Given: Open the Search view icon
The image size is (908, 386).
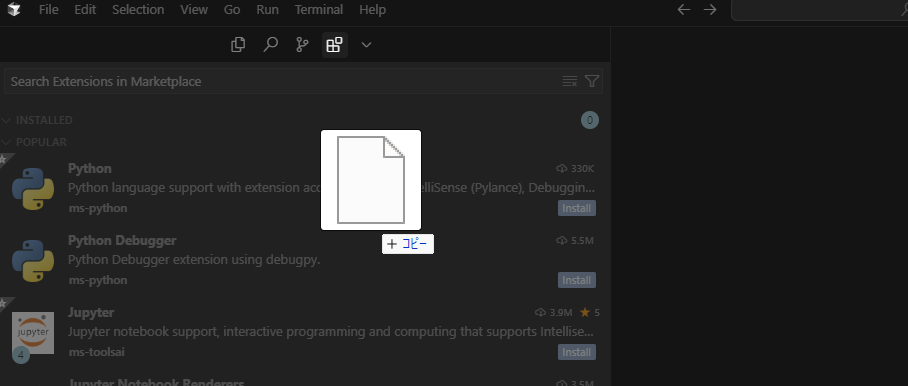Looking at the screenshot, I should (x=270, y=45).
